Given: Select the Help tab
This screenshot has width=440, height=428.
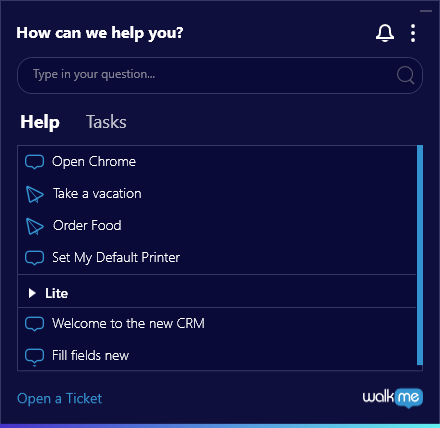Looking at the screenshot, I should pyautogui.click(x=40, y=122).
